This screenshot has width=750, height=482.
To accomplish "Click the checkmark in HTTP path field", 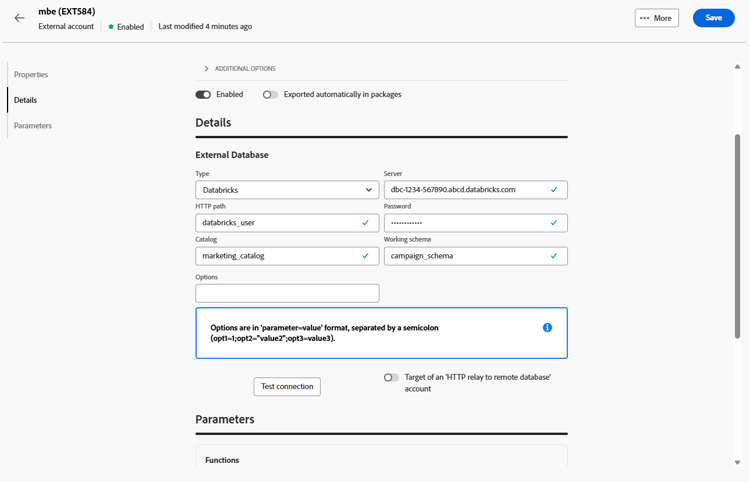I will 365,223.
